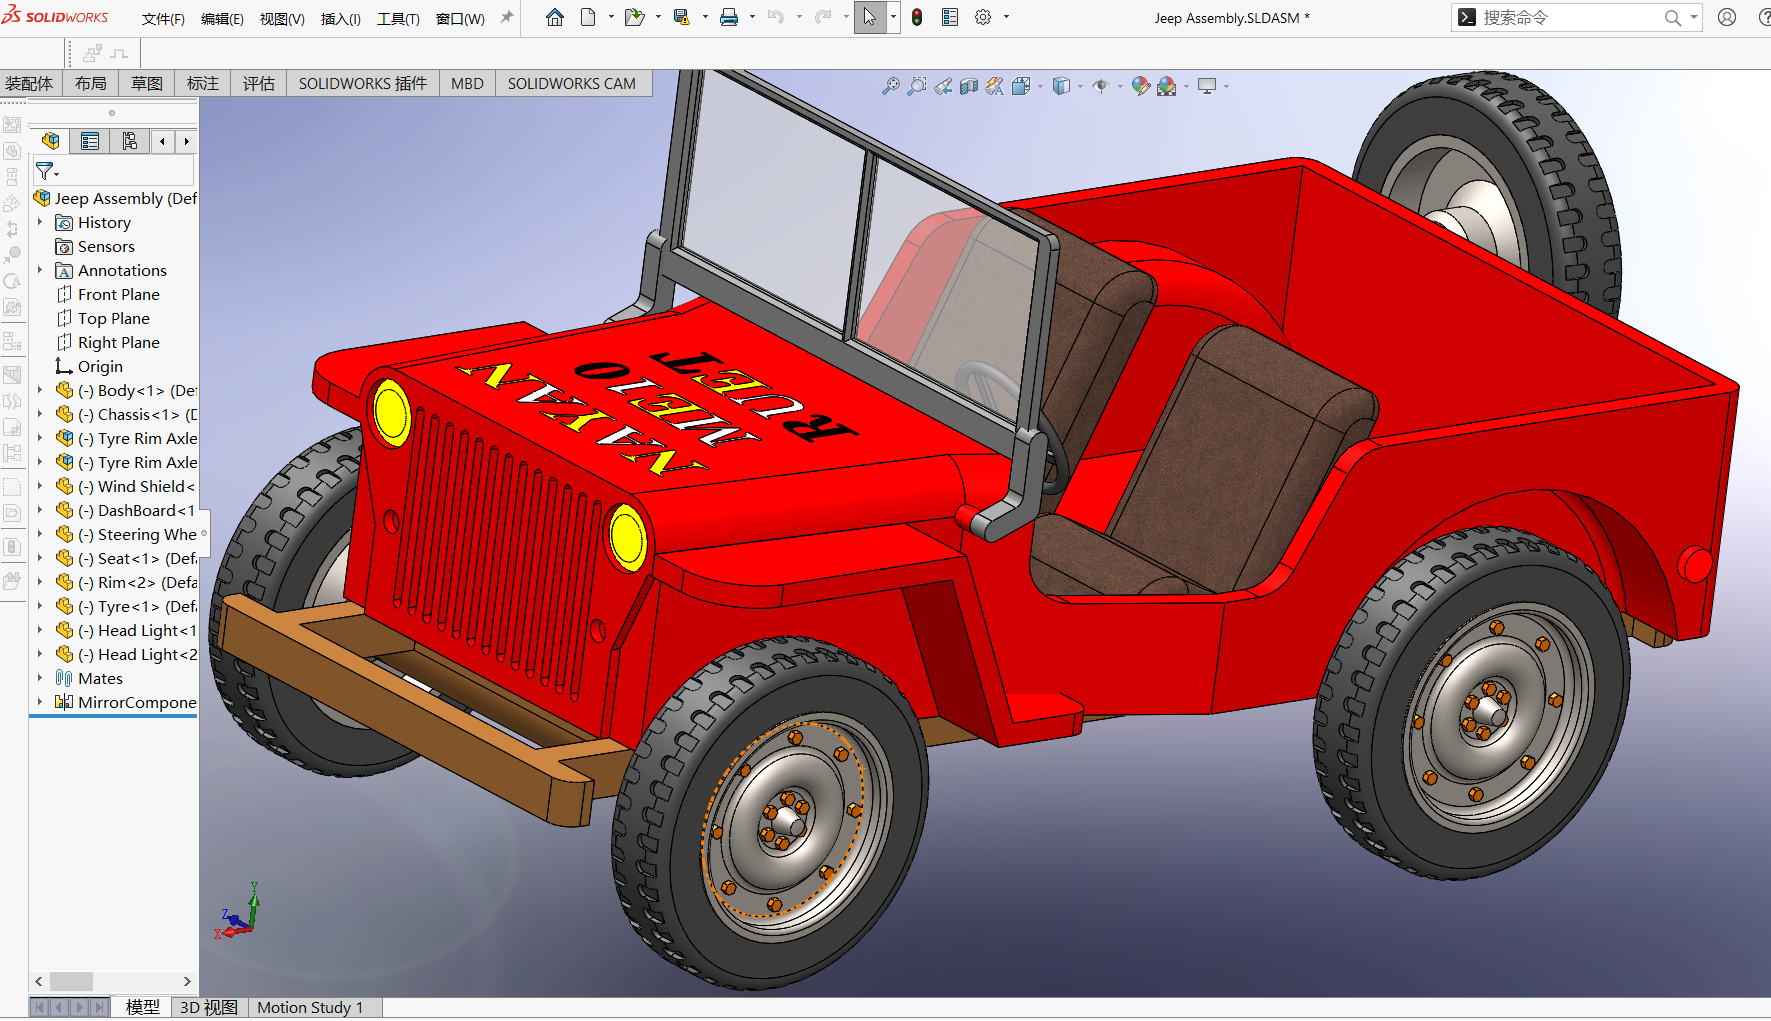This screenshot has width=1771, height=1021.
Task: Open the Save options dropdown arrow
Action: pyautogui.click(x=705, y=17)
